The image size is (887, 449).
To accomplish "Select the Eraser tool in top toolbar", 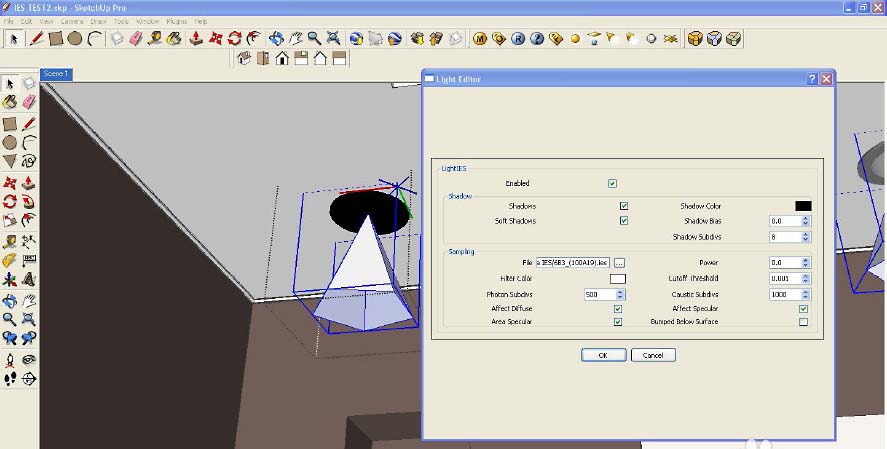I will [x=136, y=39].
